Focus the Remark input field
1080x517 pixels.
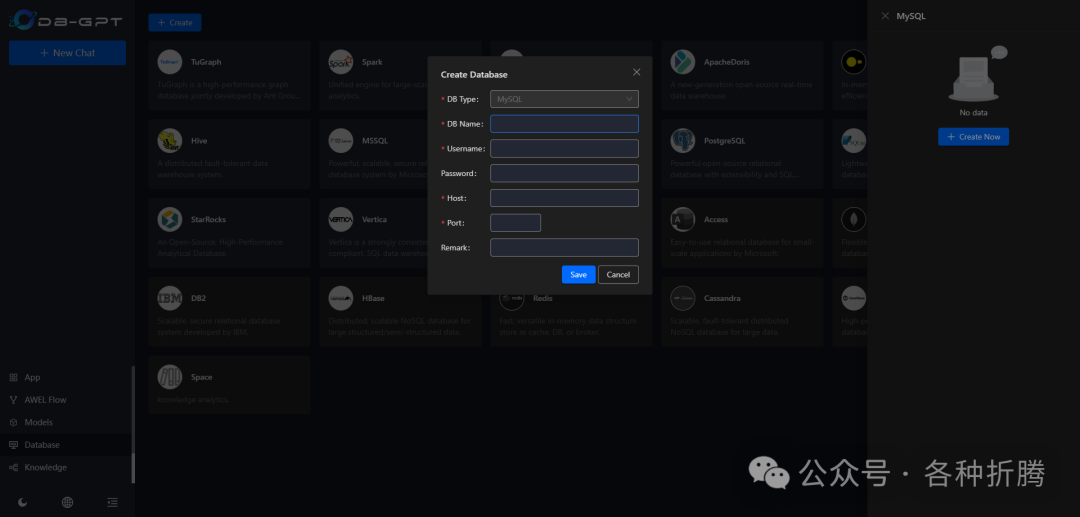[x=564, y=247]
